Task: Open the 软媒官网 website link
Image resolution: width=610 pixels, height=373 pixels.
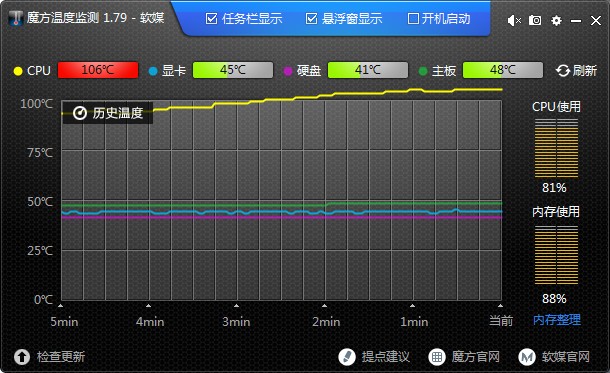Action: 566,357
